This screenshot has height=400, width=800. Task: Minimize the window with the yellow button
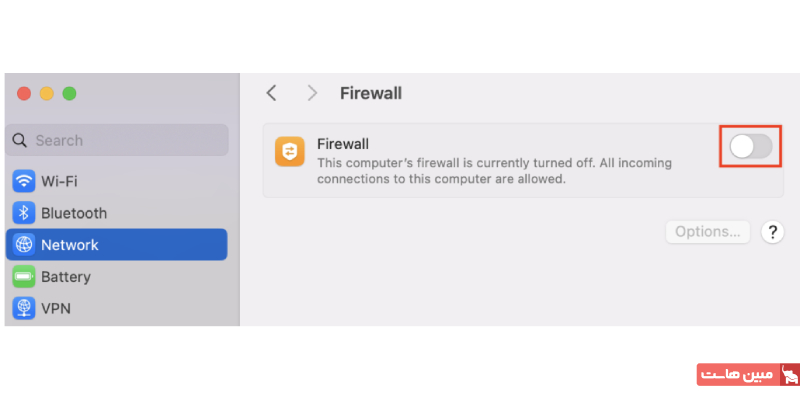[46, 93]
